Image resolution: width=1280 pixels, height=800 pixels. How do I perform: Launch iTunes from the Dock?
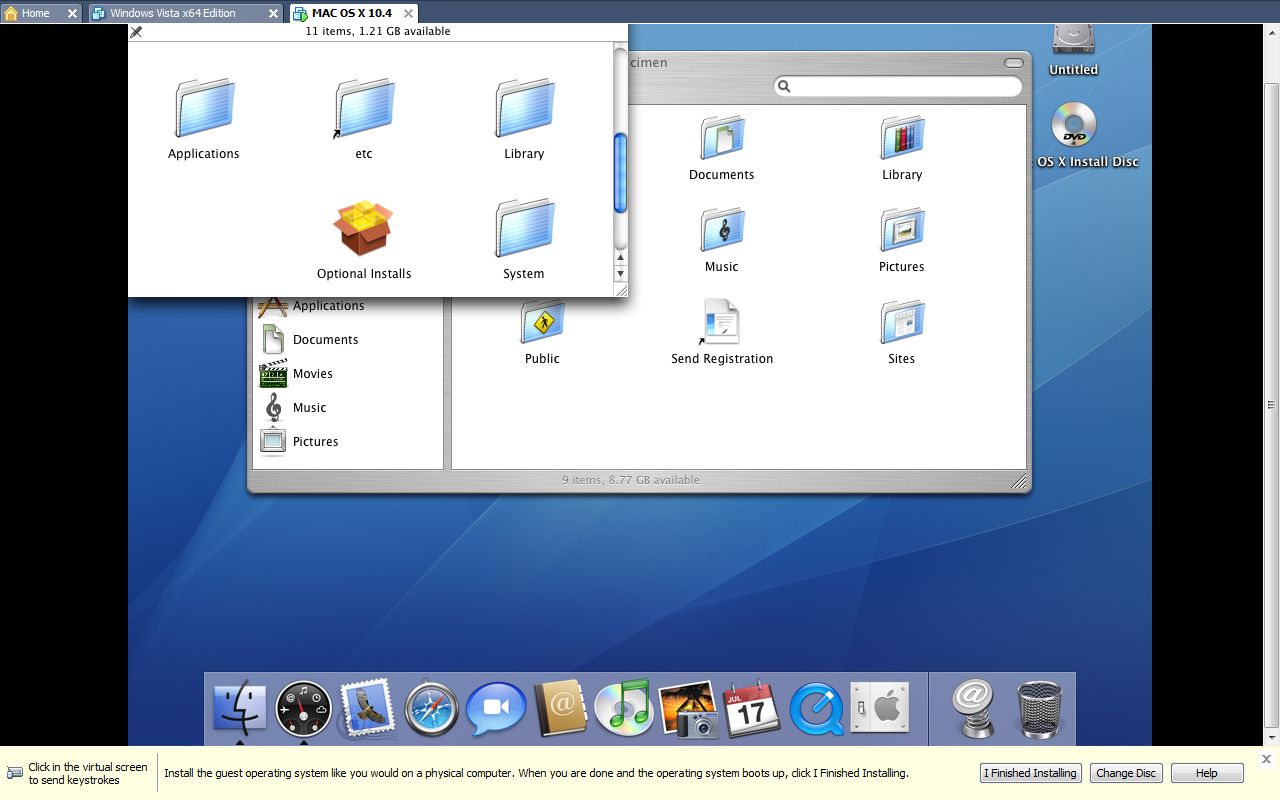624,709
